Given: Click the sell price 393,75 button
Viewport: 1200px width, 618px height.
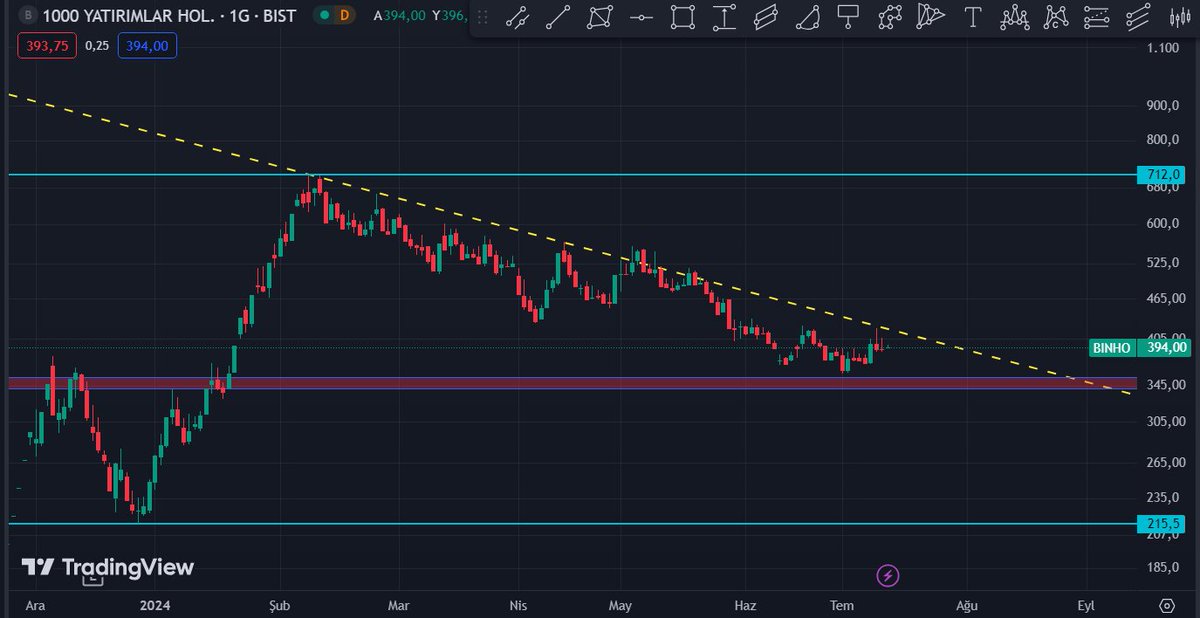Looking at the screenshot, I should click(x=48, y=45).
